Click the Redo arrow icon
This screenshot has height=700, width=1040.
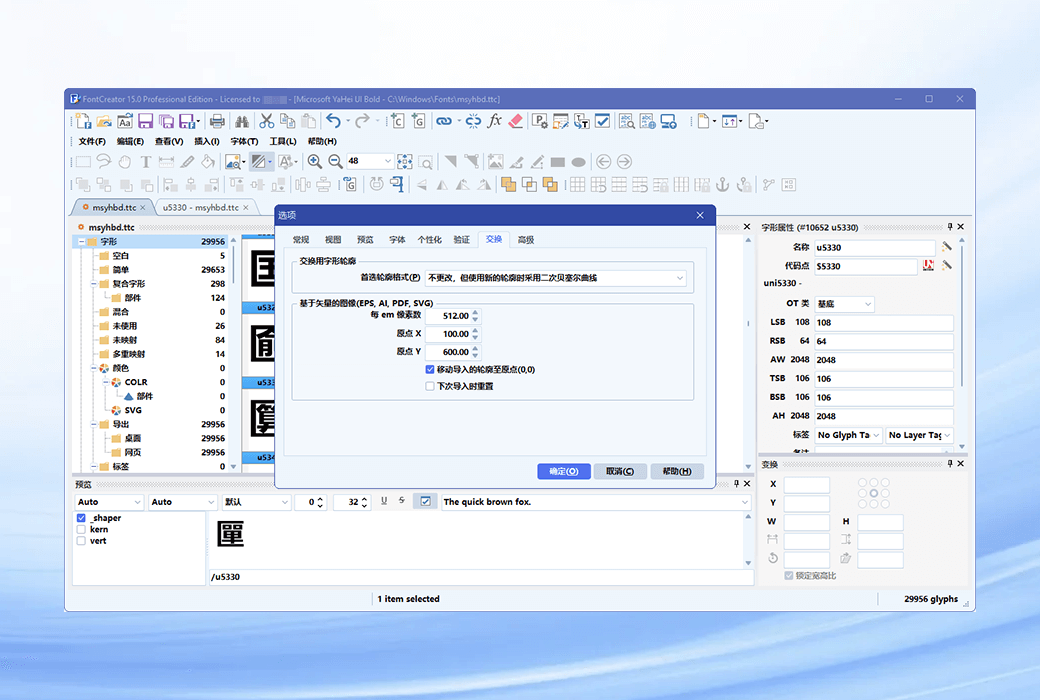361,121
